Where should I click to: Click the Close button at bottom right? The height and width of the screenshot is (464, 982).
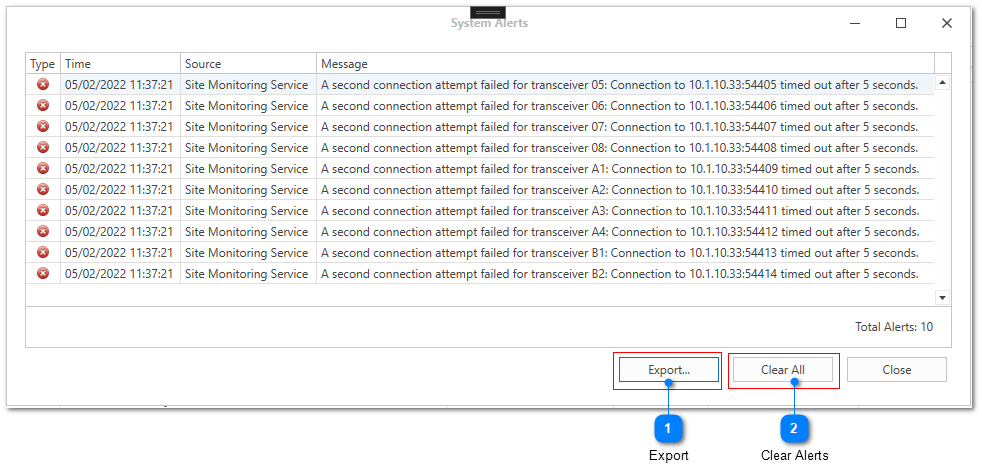click(x=897, y=369)
